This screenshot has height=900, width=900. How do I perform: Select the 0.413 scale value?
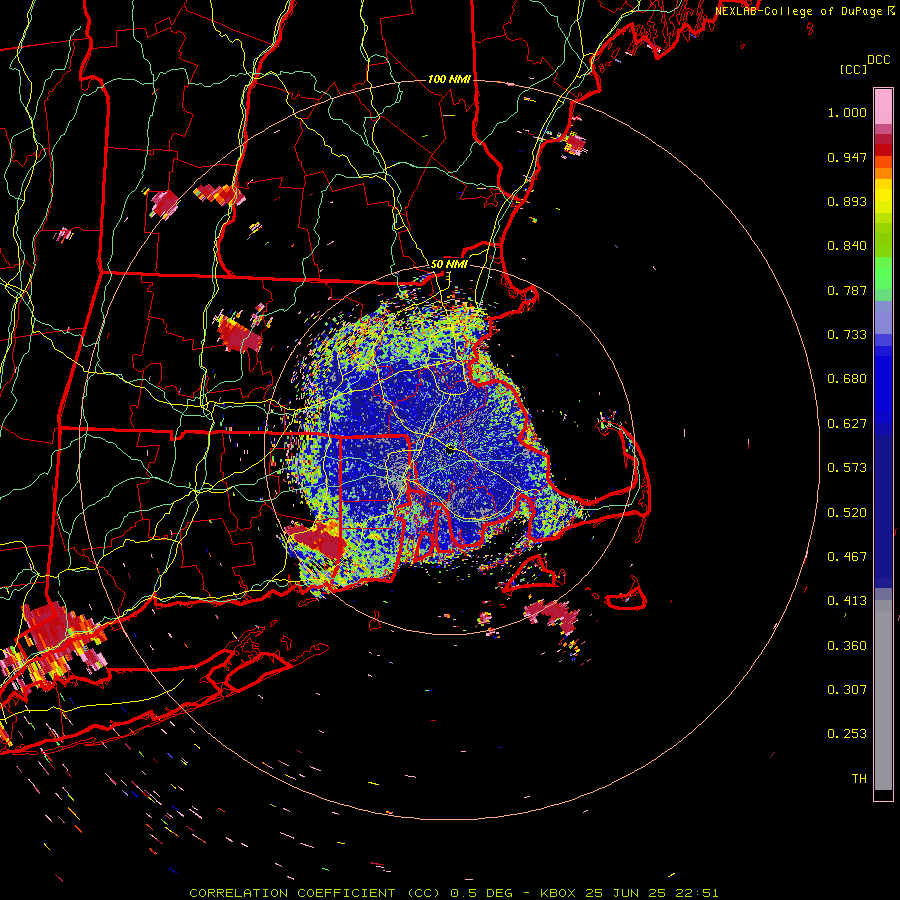(847, 601)
